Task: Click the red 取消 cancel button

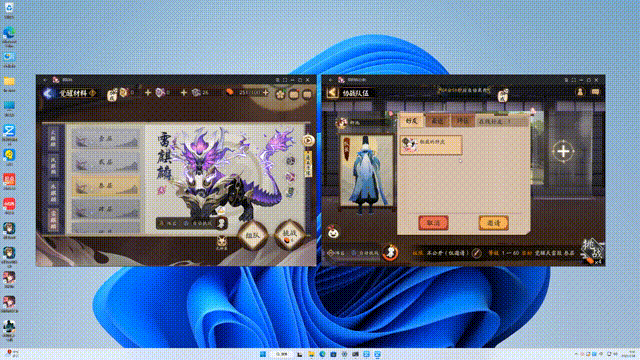Action: tap(433, 223)
